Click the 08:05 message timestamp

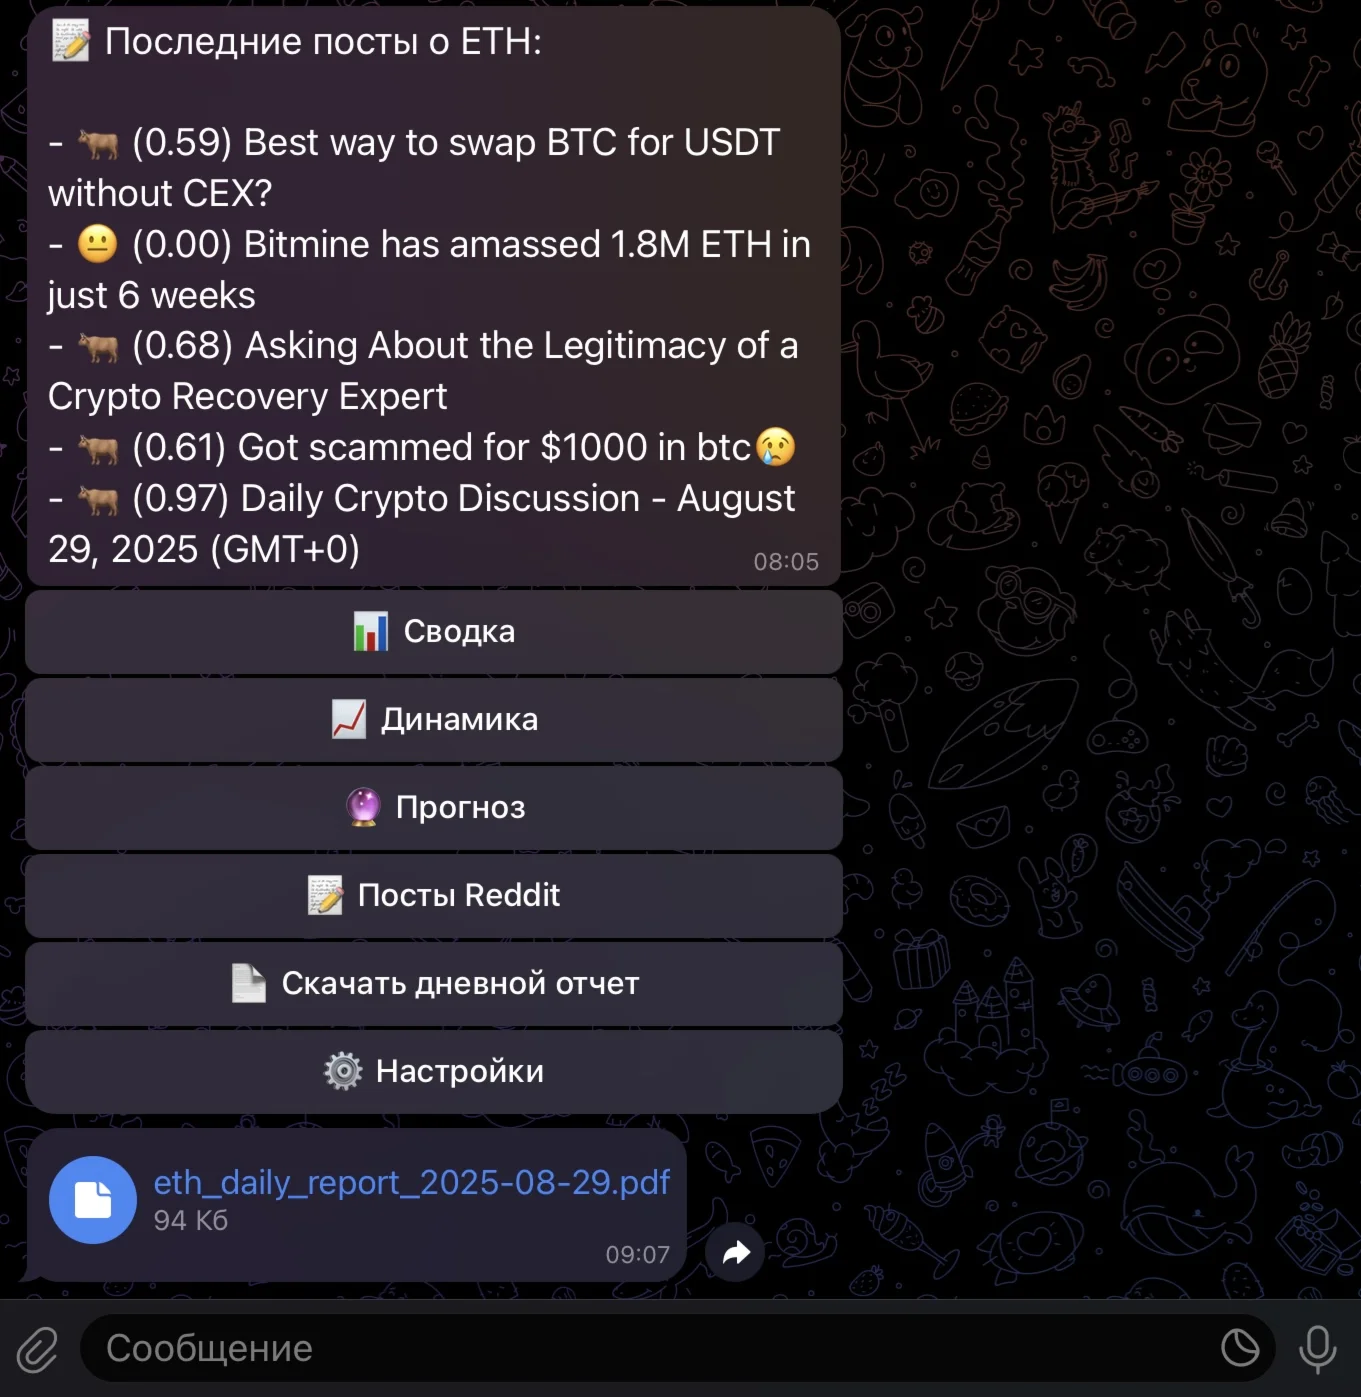pos(786,562)
